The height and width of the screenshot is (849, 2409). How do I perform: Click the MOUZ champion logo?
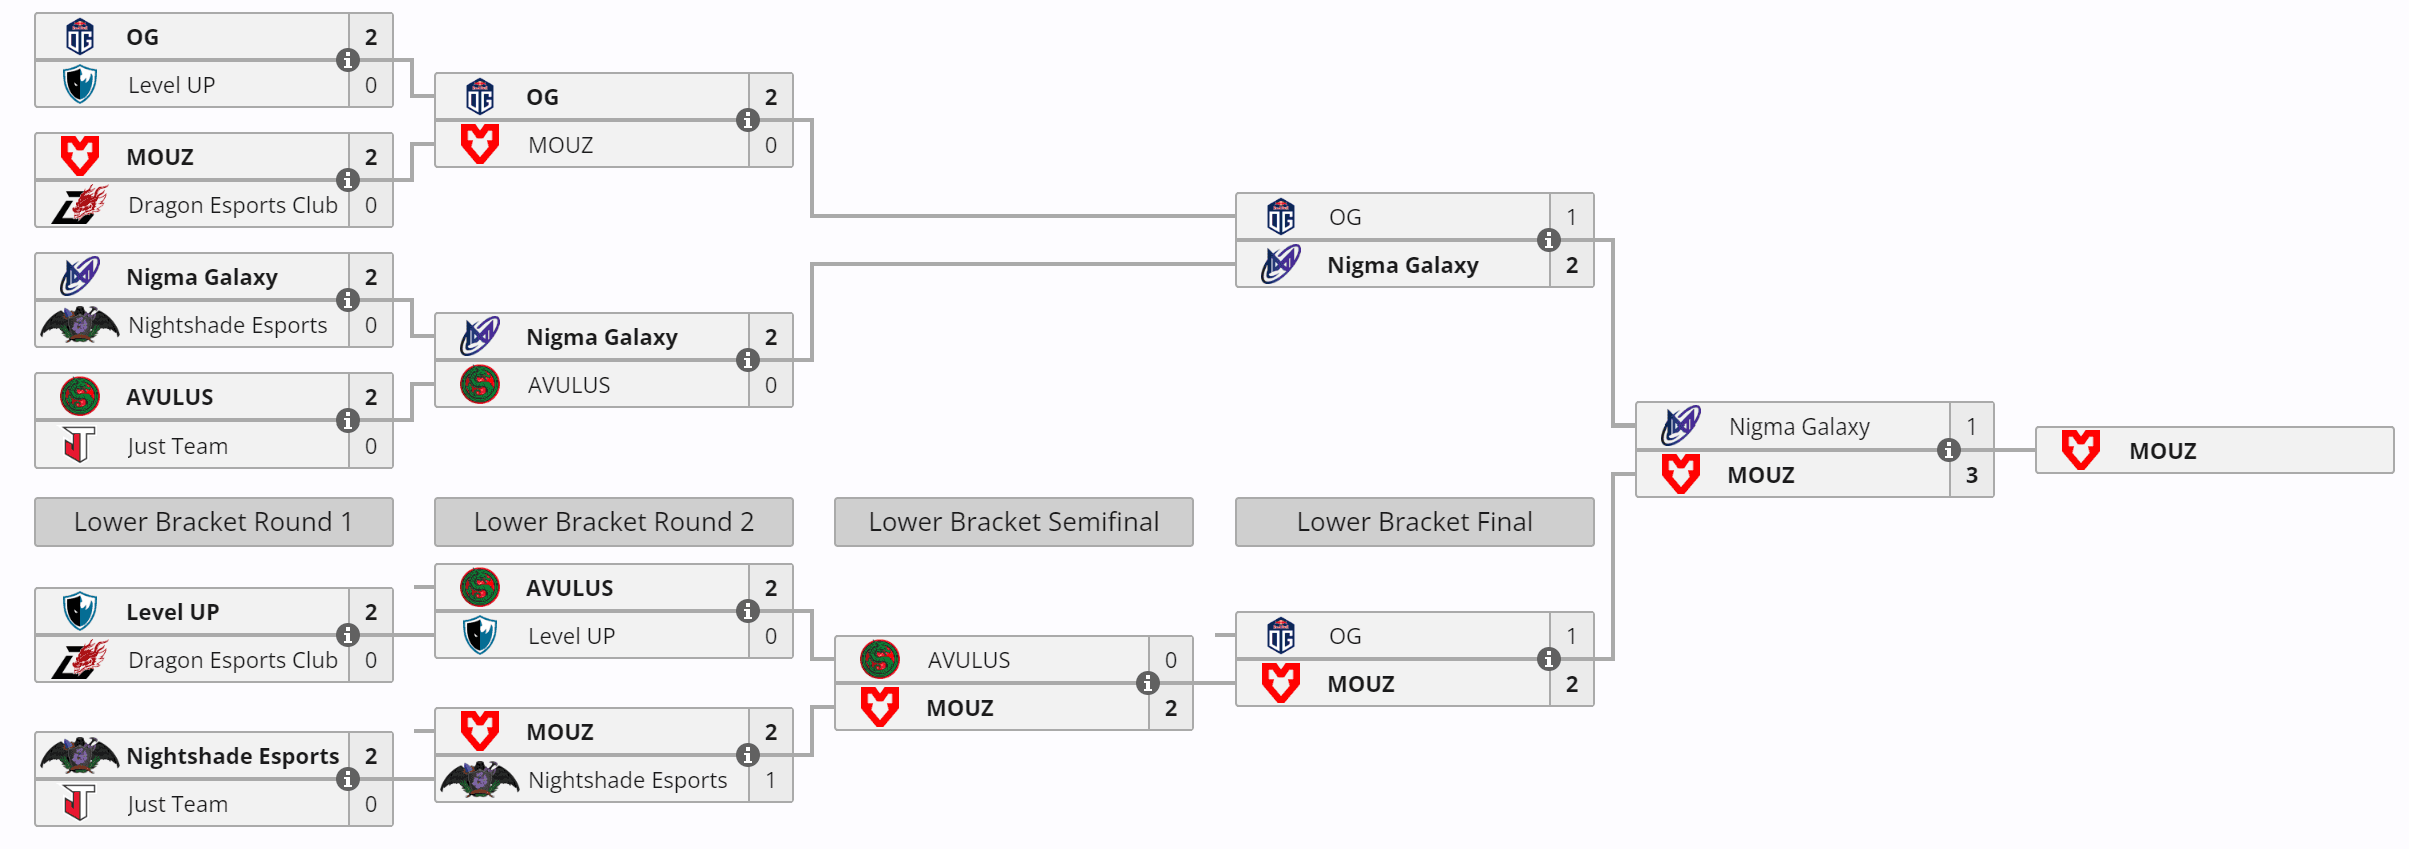[x=2080, y=450]
